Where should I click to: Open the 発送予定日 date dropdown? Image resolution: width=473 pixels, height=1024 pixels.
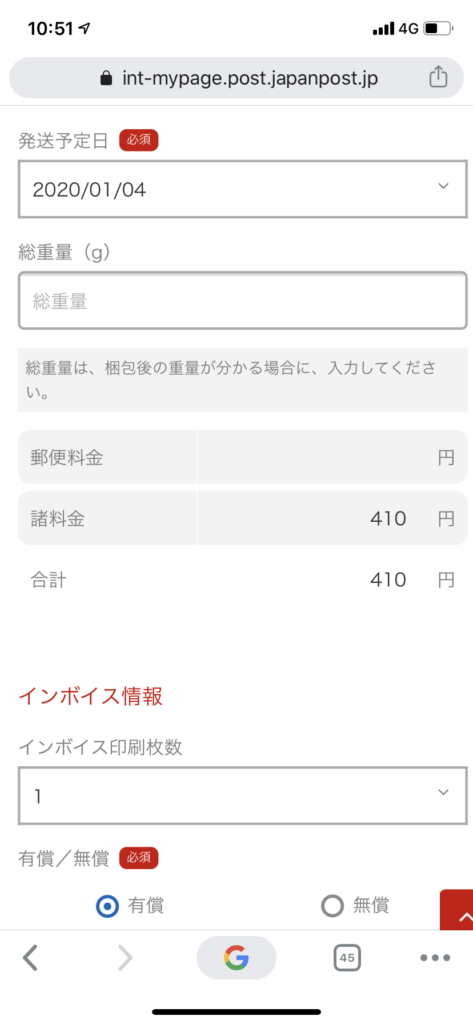coord(243,189)
